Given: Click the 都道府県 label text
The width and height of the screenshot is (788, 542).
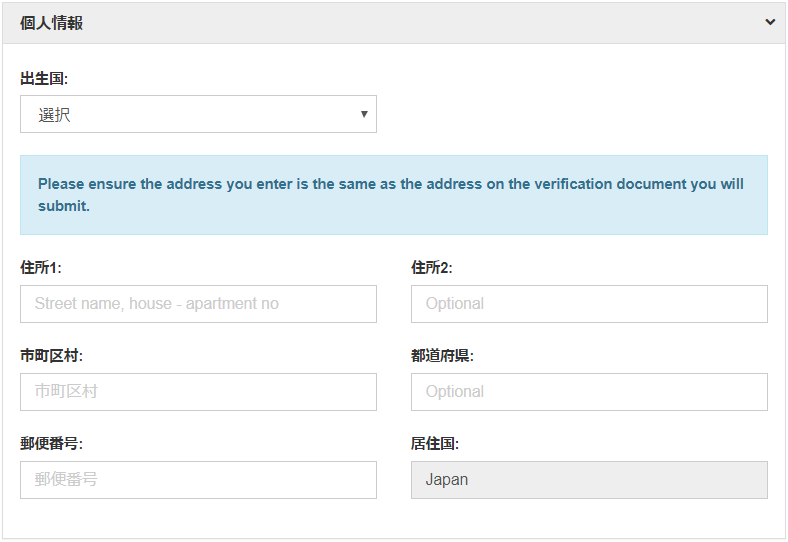Looking at the screenshot, I should pyautogui.click(x=442, y=356).
